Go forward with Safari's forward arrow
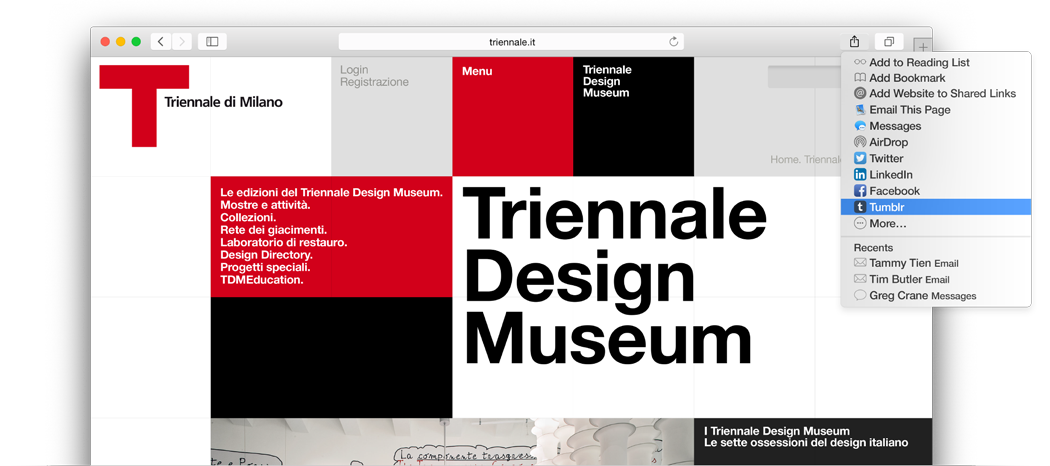 tap(182, 42)
